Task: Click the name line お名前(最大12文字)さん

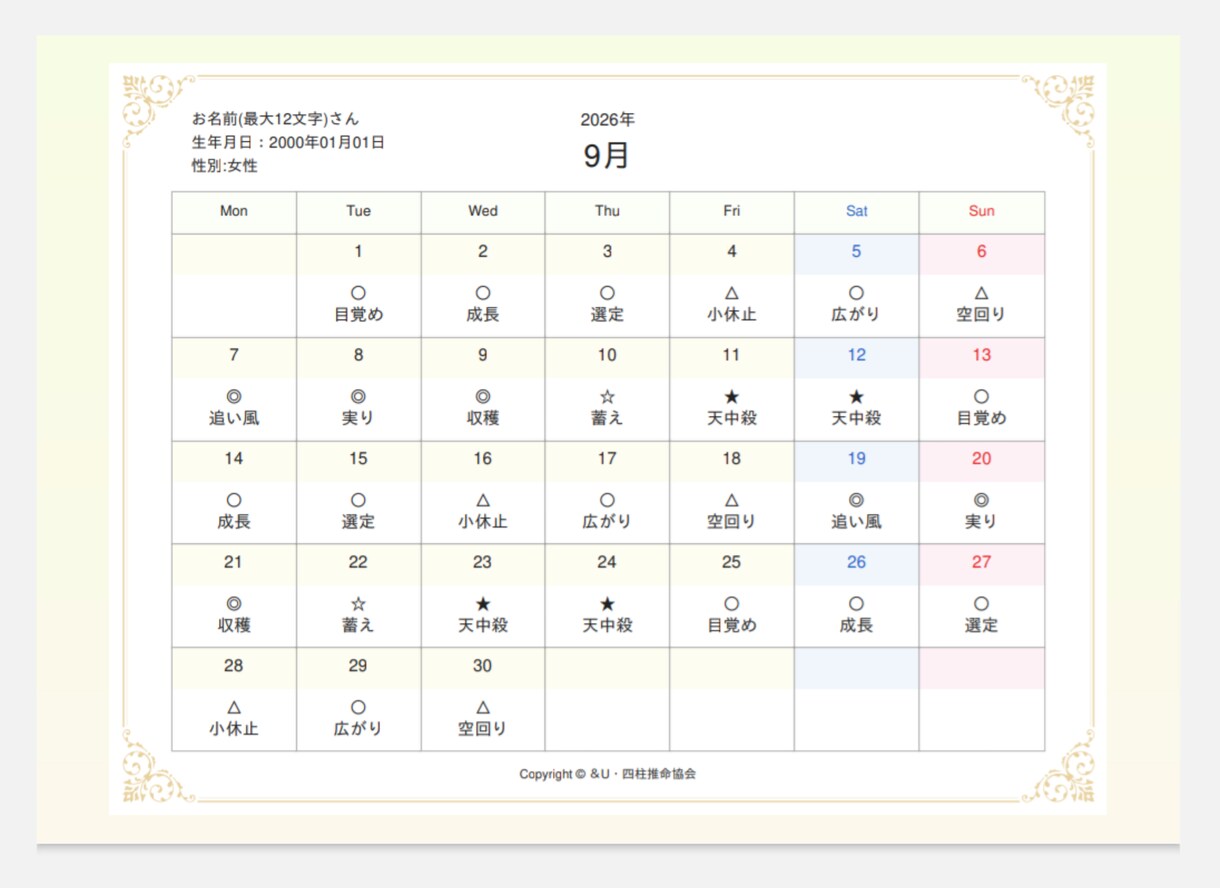Action: point(275,119)
